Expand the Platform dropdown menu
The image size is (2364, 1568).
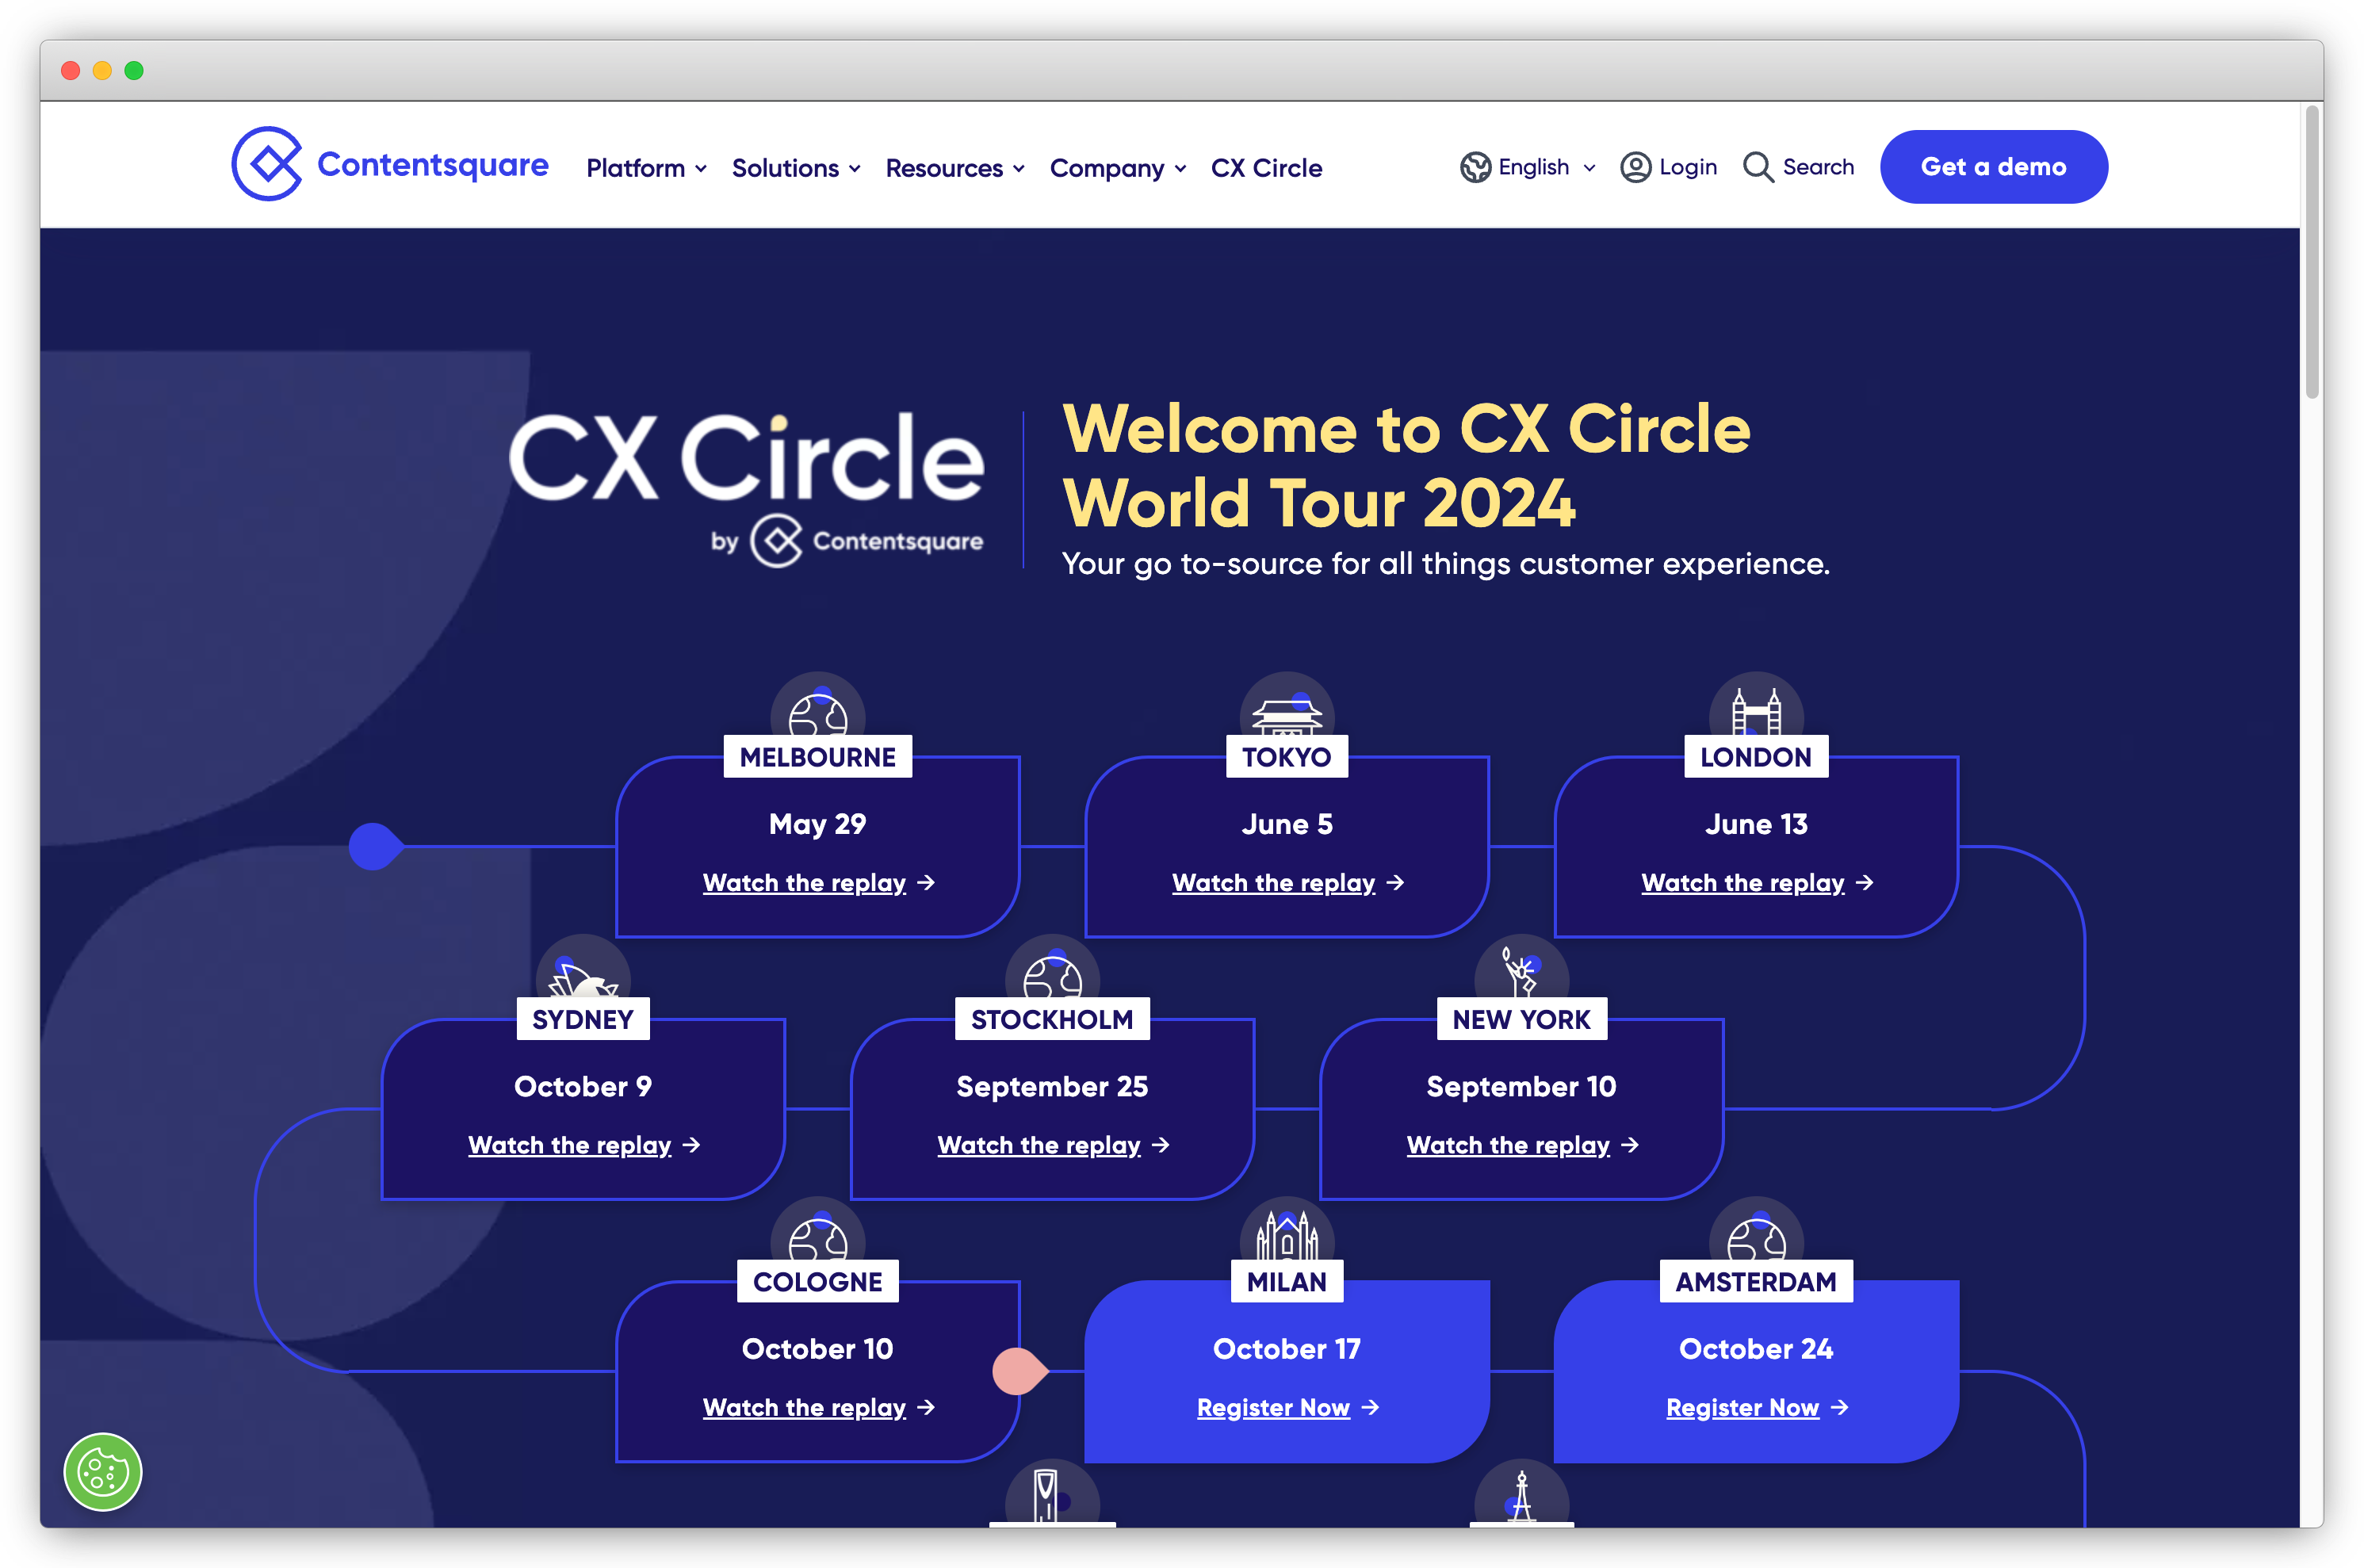tap(644, 166)
